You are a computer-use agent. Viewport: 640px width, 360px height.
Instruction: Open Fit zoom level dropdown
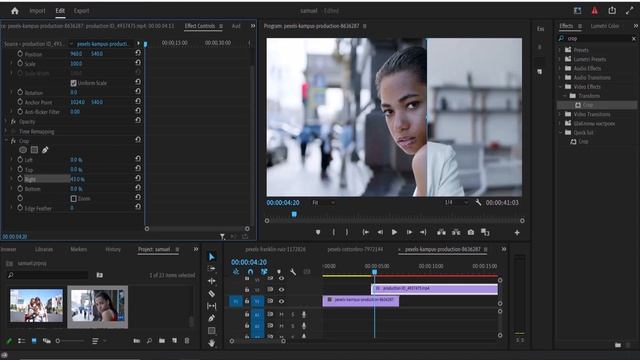click(x=324, y=202)
